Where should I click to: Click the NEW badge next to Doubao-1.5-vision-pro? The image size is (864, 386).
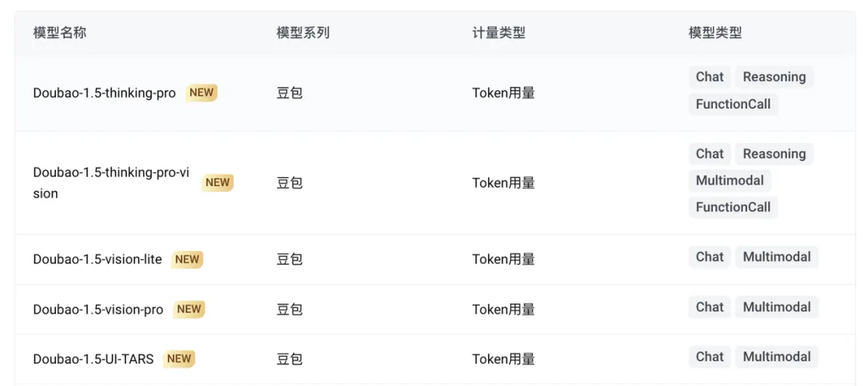coord(189,309)
